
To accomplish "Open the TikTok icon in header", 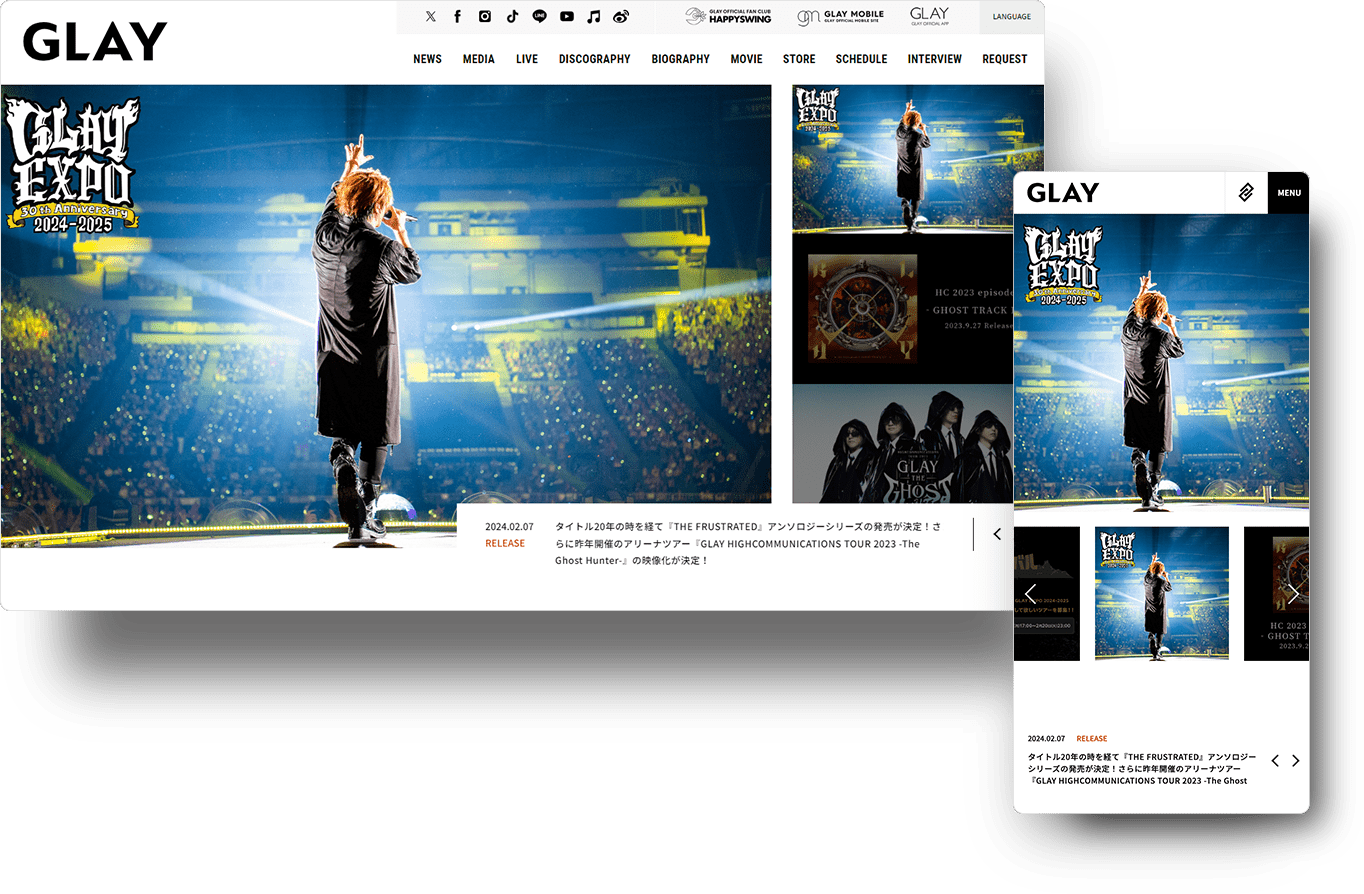I will point(512,17).
